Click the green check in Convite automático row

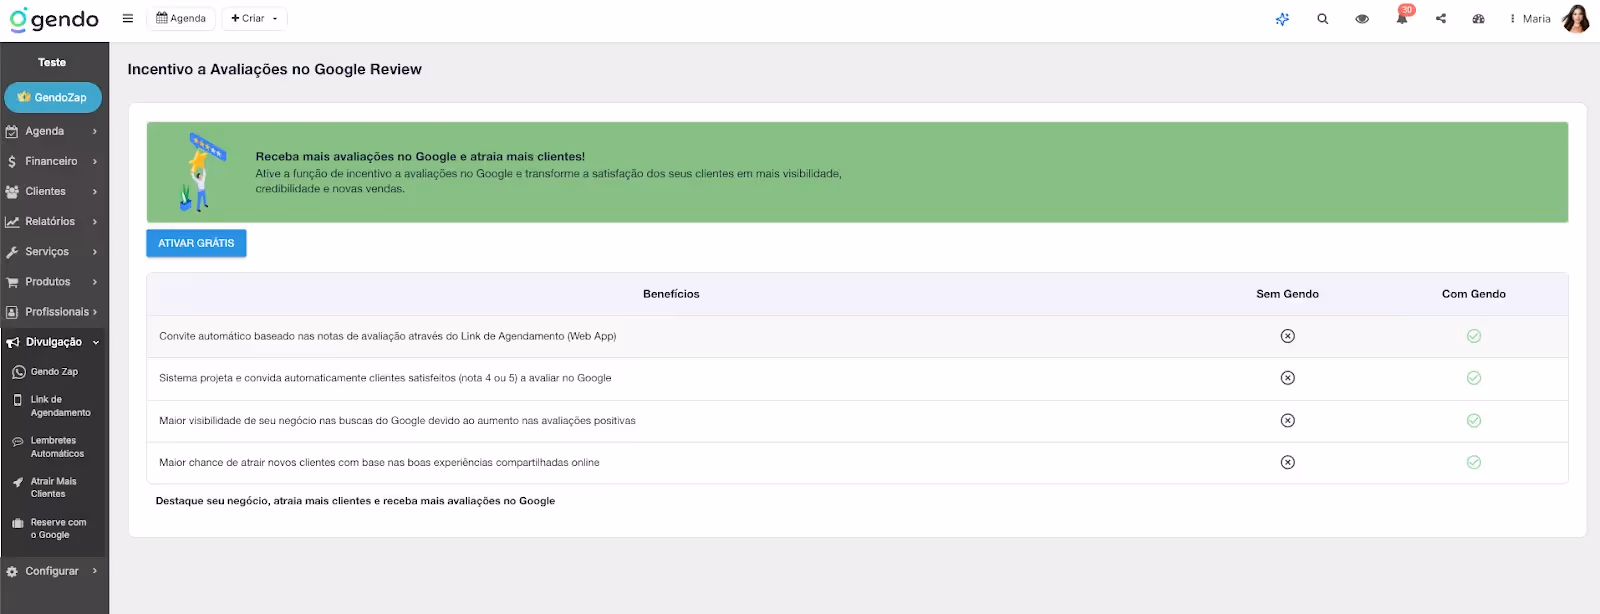pos(1474,336)
